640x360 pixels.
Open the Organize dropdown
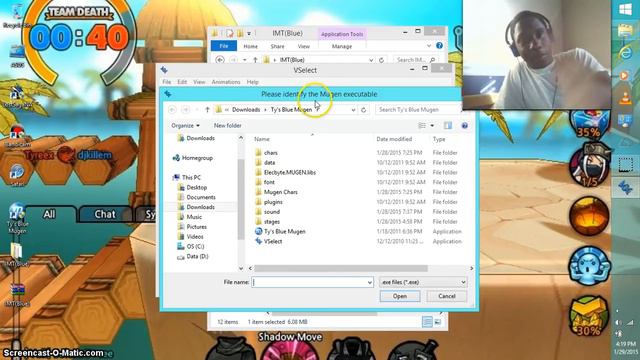tap(185, 126)
